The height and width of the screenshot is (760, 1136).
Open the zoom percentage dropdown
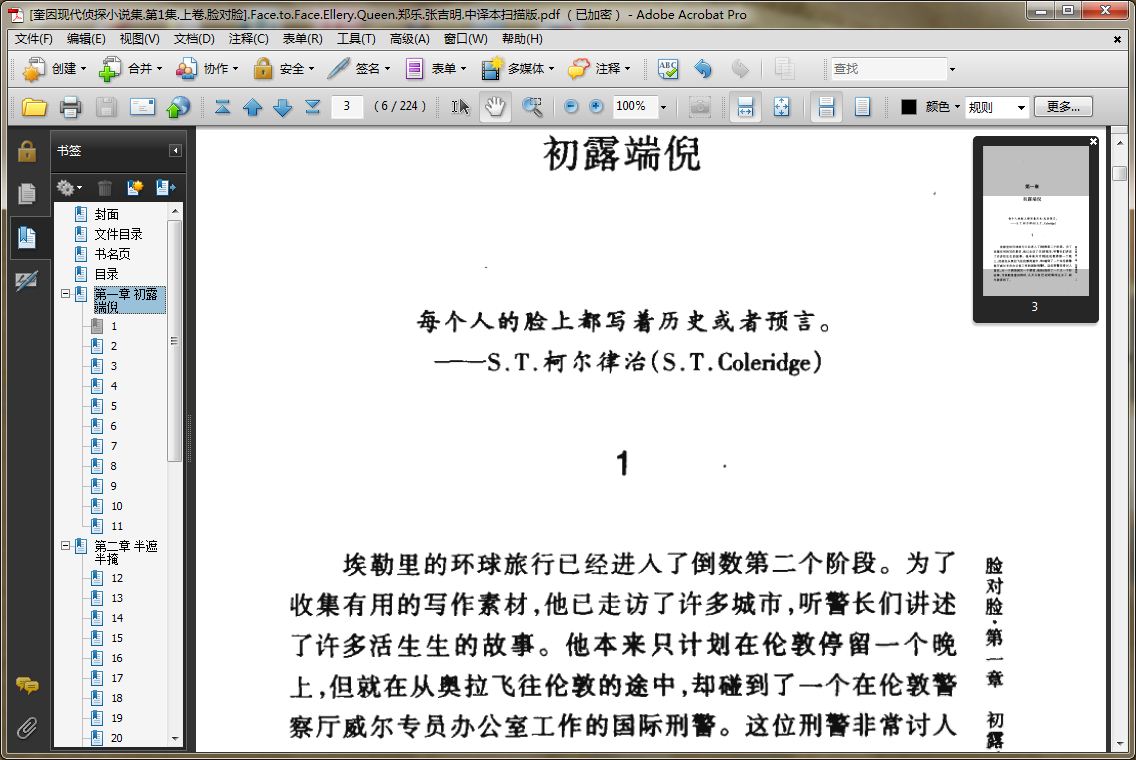point(663,107)
